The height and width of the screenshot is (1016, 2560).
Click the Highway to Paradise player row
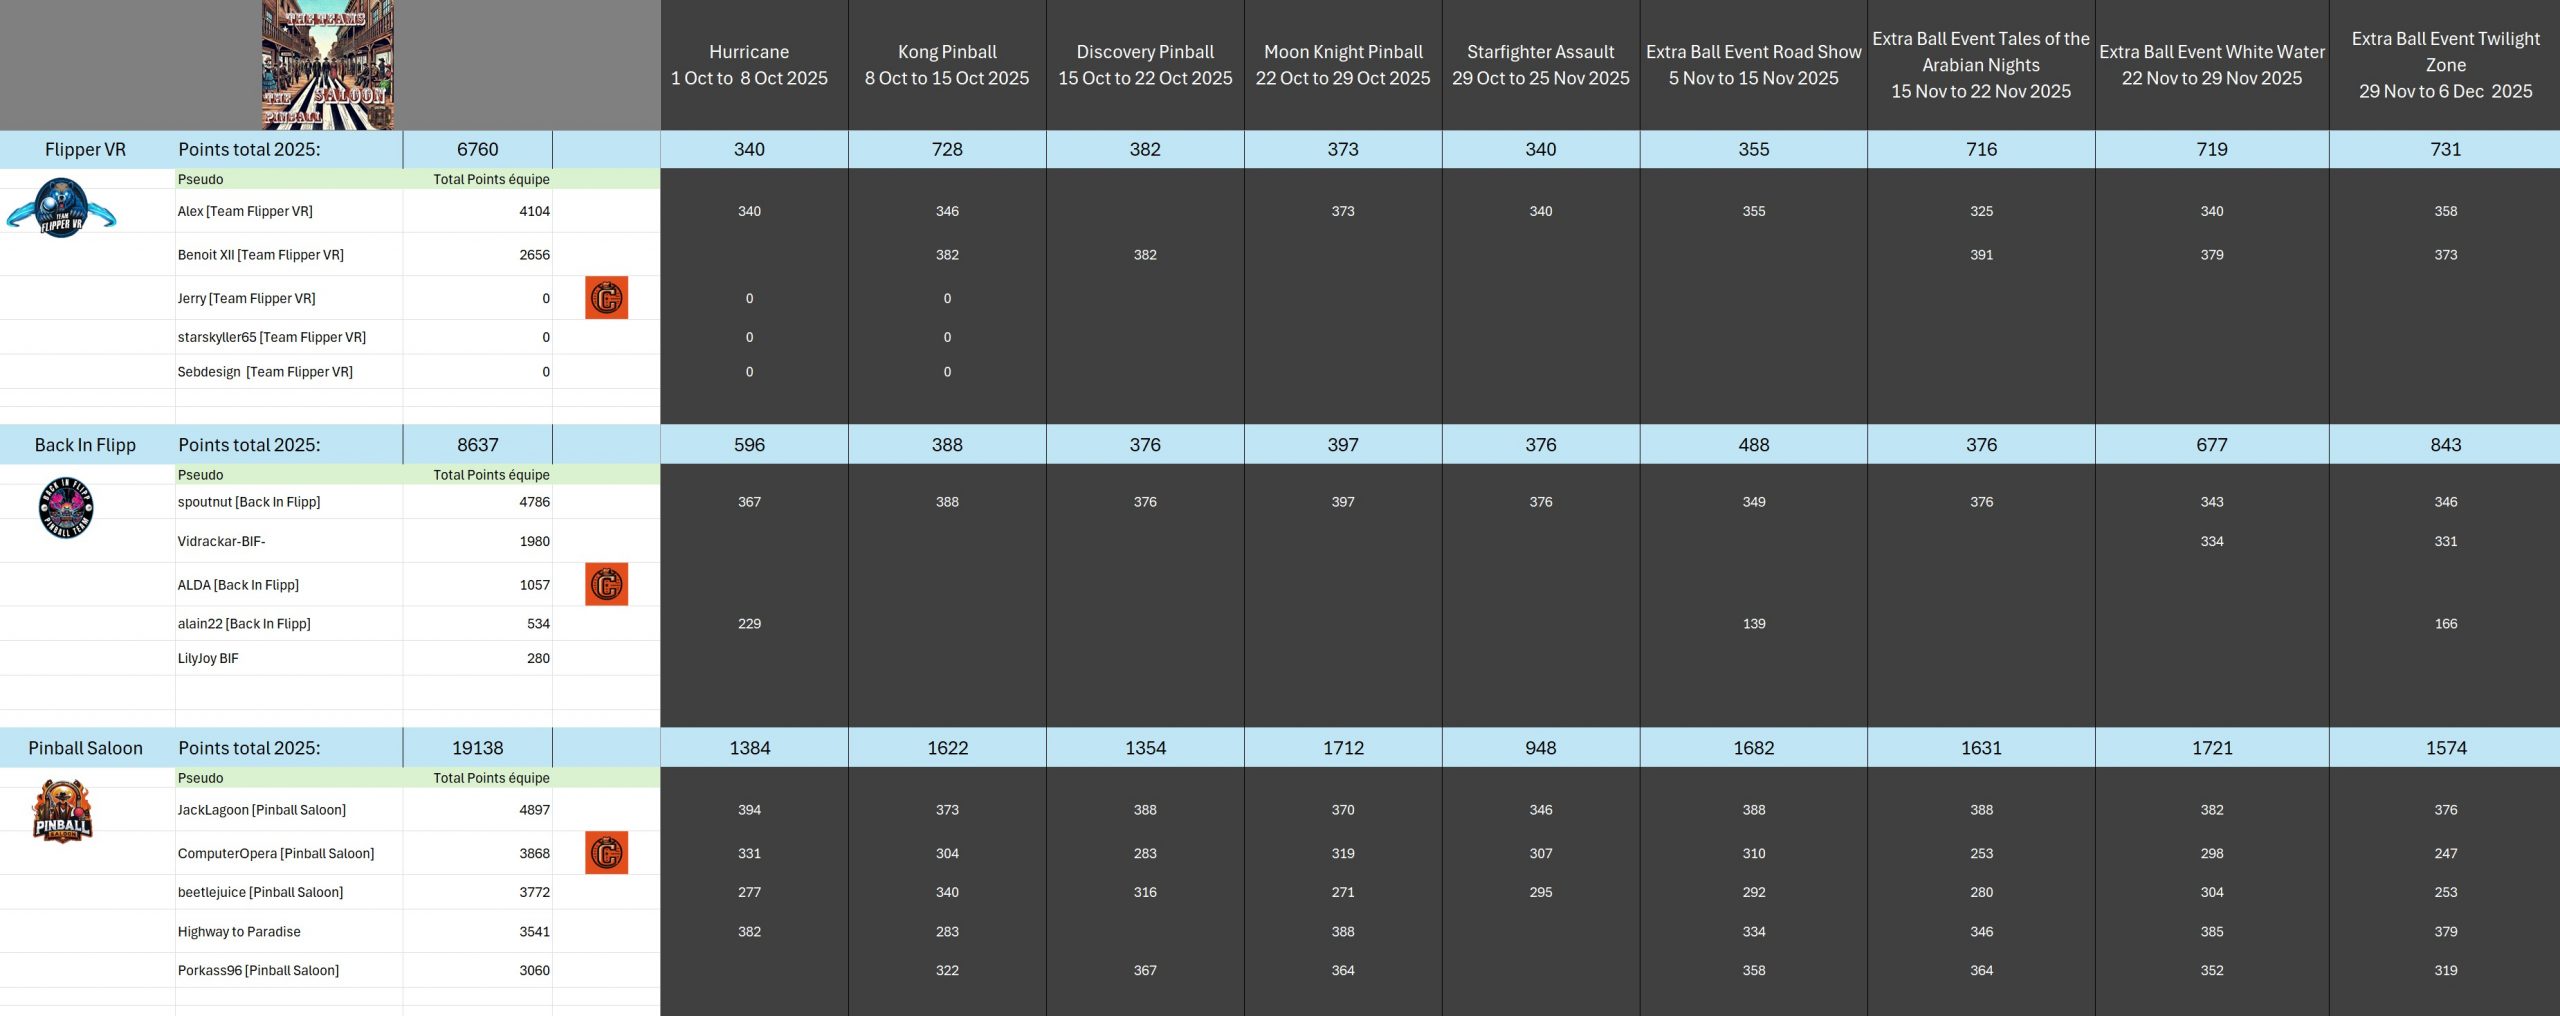click(x=239, y=931)
